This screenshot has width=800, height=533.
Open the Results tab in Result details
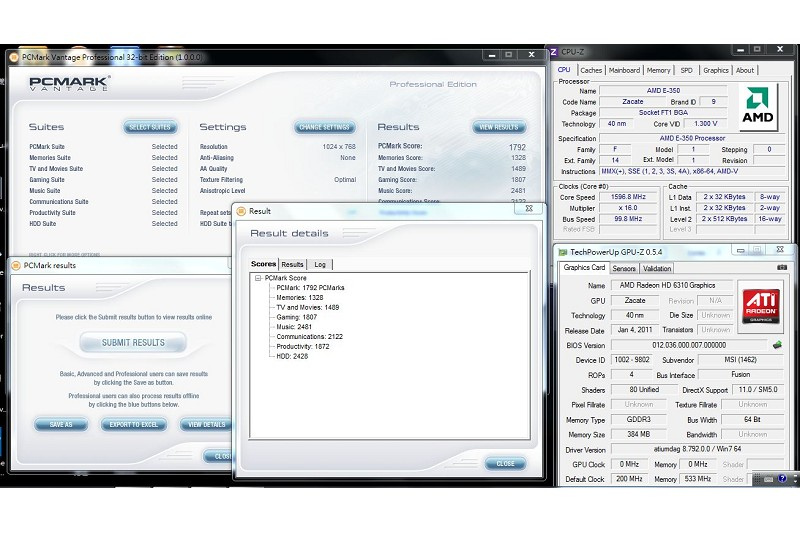[x=292, y=265]
